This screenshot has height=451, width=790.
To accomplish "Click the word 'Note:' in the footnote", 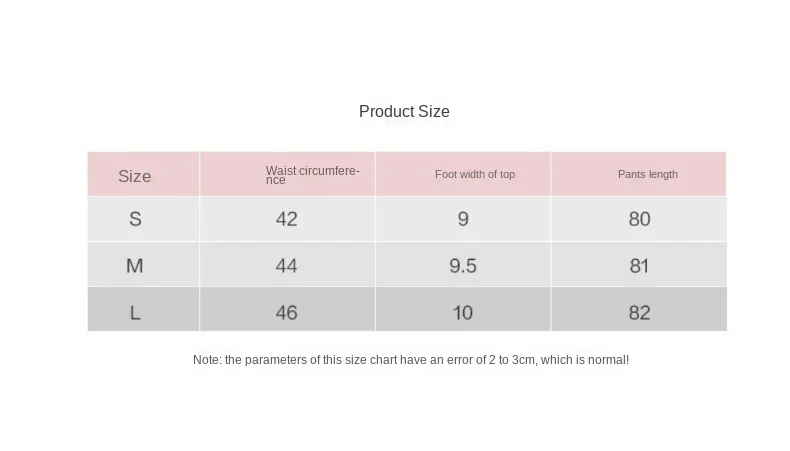I will click(x=207, y=360).
